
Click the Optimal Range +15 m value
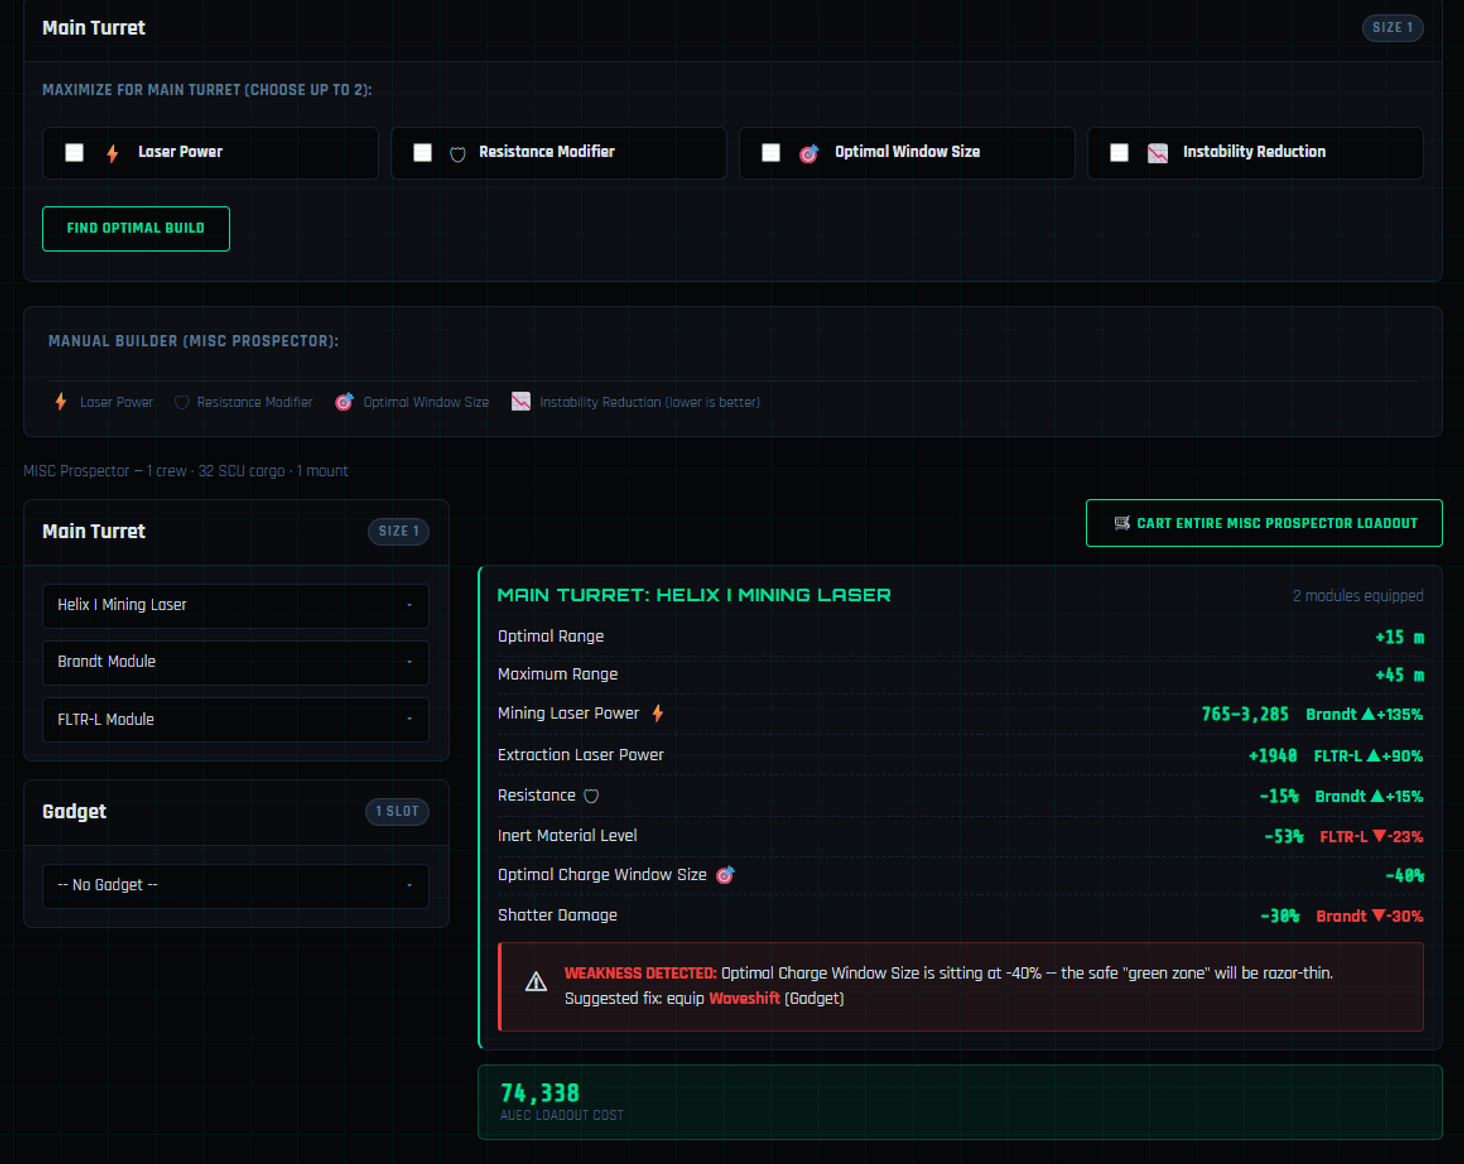click(x=1399, y=638)
